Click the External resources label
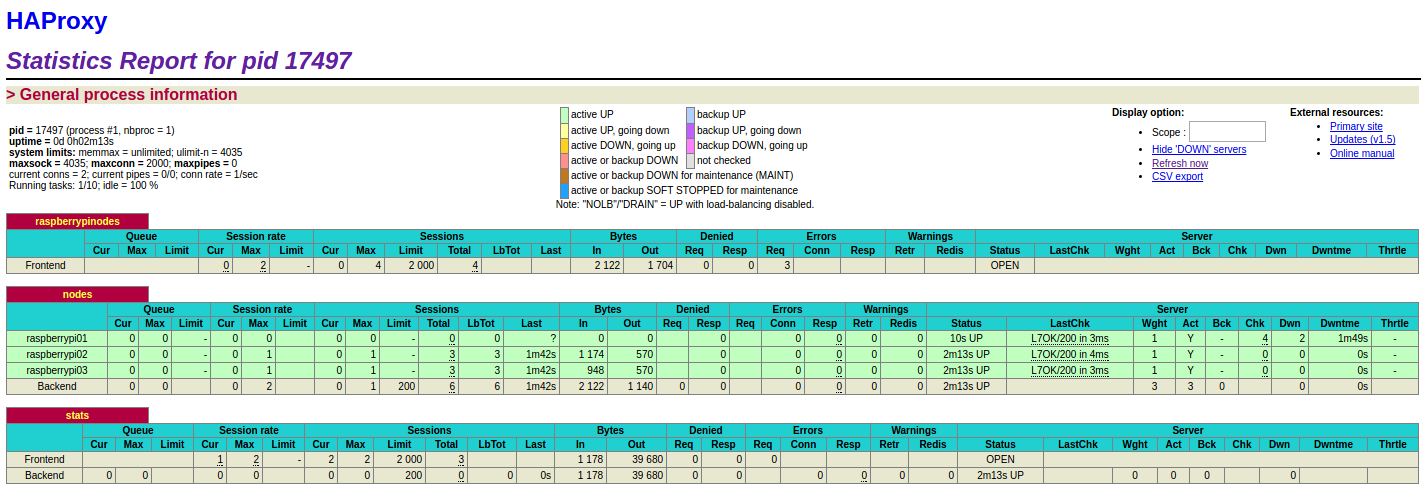 click(1336, 112)
